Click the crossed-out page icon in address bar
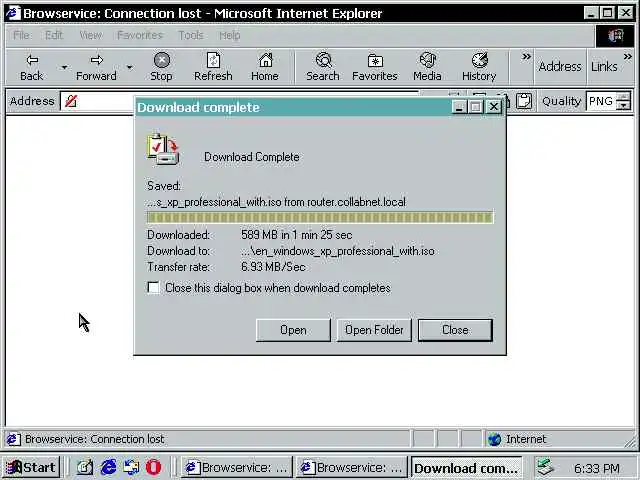The image size is (640, 480). [71, 101]
